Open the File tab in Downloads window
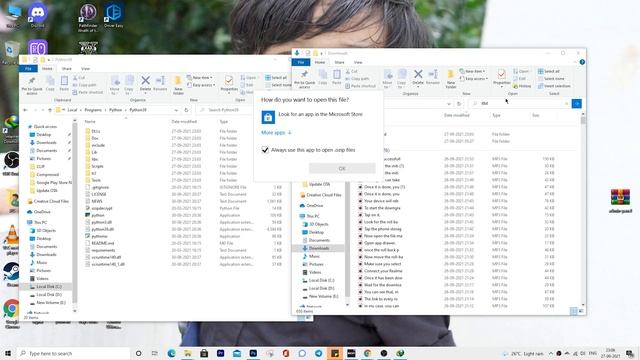The width and height of the screenshot is (640, 360). click(301, 62)
